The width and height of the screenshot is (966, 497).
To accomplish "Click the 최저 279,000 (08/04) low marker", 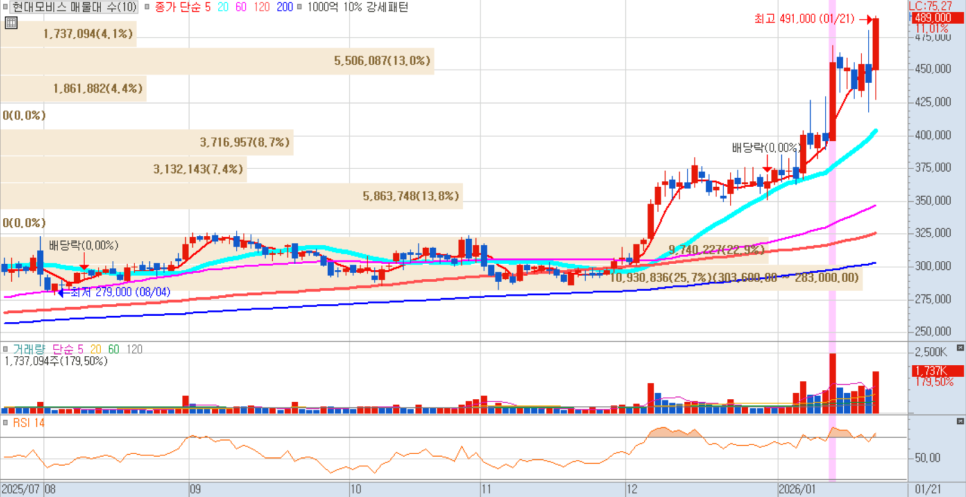I will [115, 292].
